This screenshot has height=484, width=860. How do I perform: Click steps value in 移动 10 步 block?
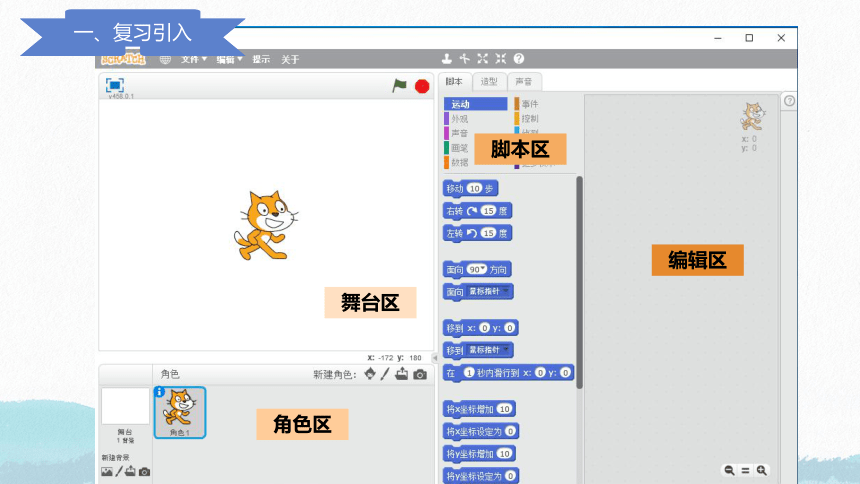(474, 189)
